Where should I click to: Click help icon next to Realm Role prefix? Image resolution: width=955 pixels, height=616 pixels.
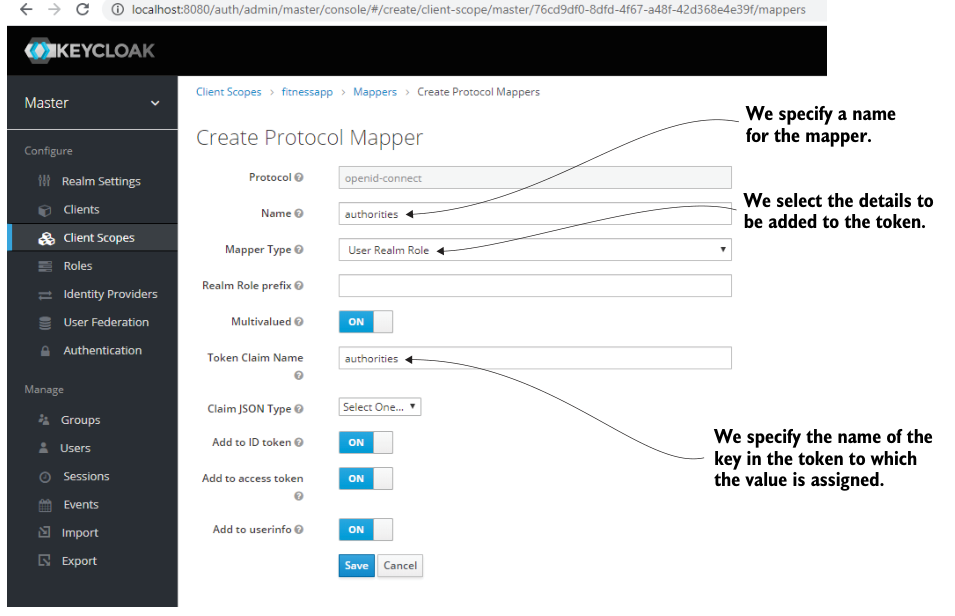pyautogui.click(x=299, y=285)
